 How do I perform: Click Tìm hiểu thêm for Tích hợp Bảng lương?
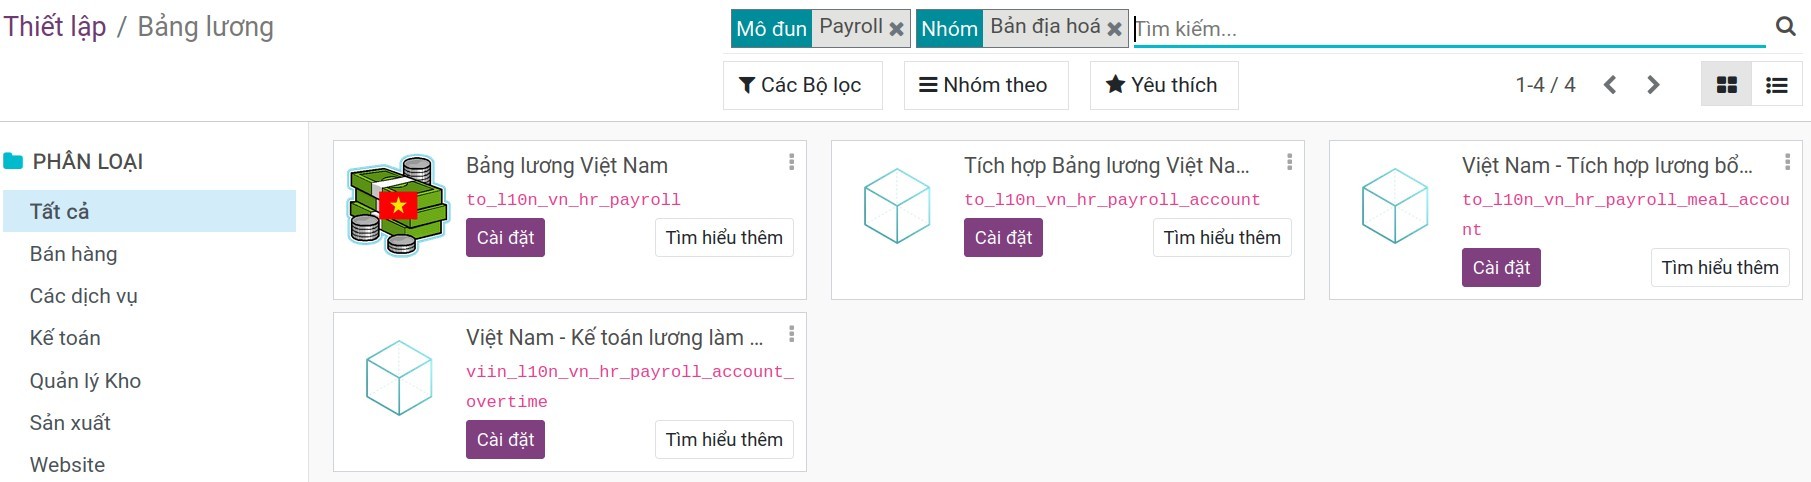point(1221,238)
